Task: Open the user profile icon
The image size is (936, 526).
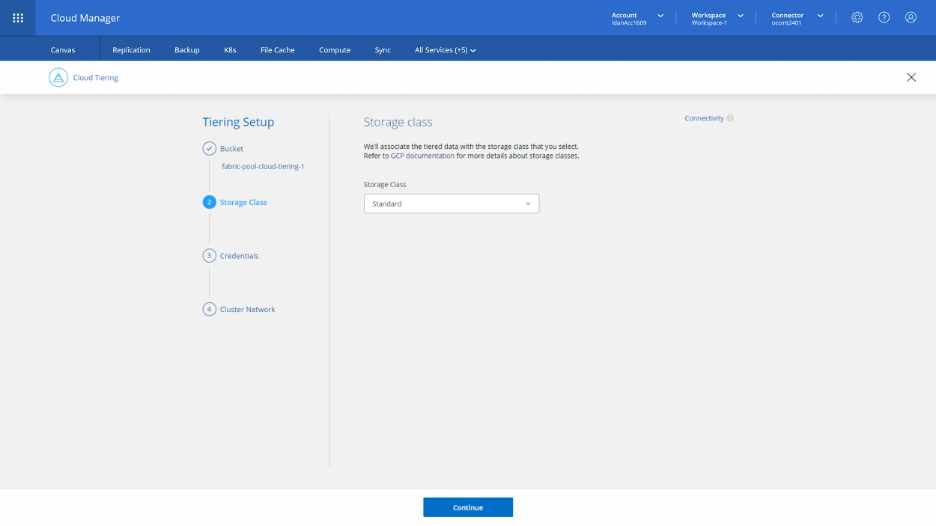Action: [x=911, y=17]
